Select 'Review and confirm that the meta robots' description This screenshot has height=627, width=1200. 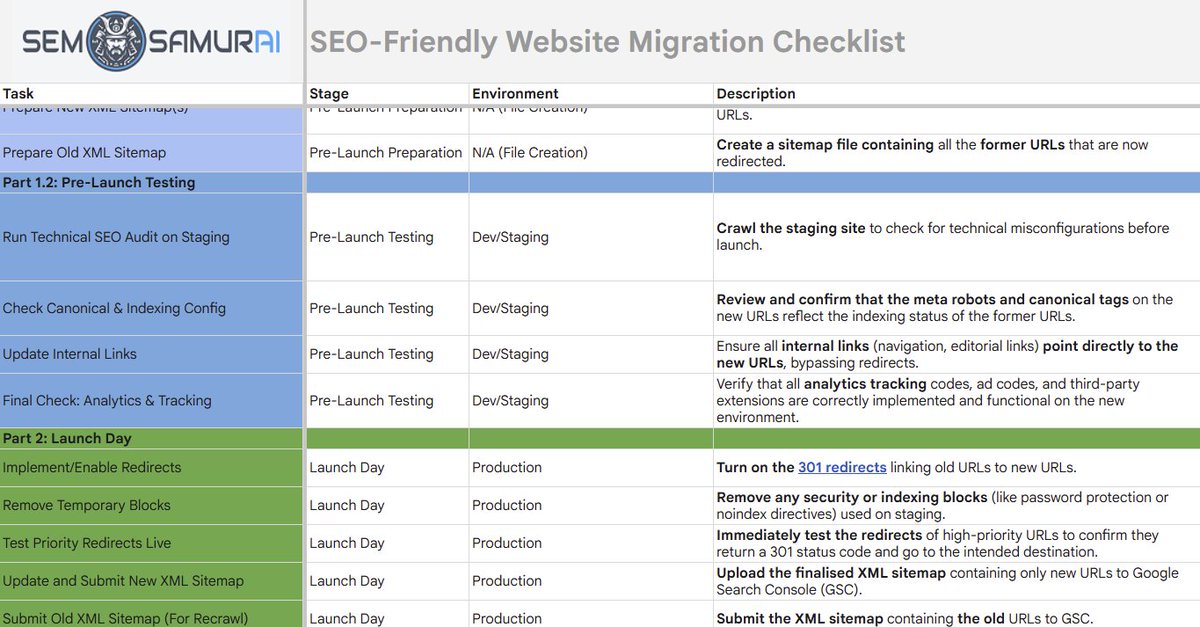click(x=957, y=308)
